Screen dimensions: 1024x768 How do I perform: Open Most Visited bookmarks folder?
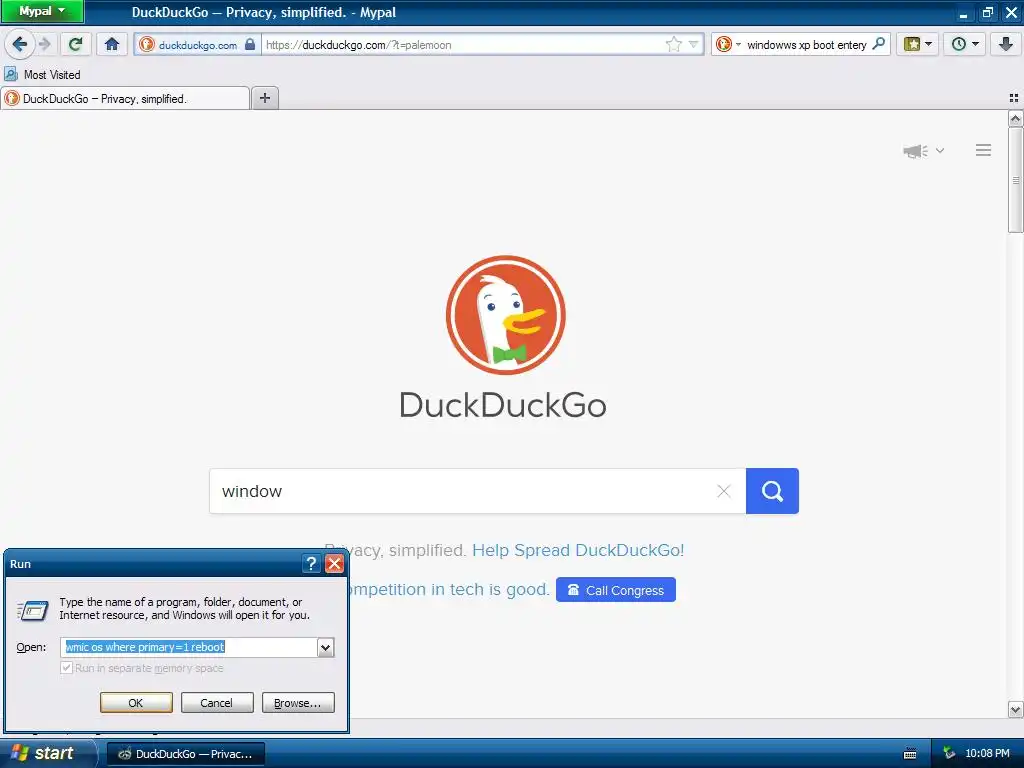pyautogui.click(x=42, y=74)
